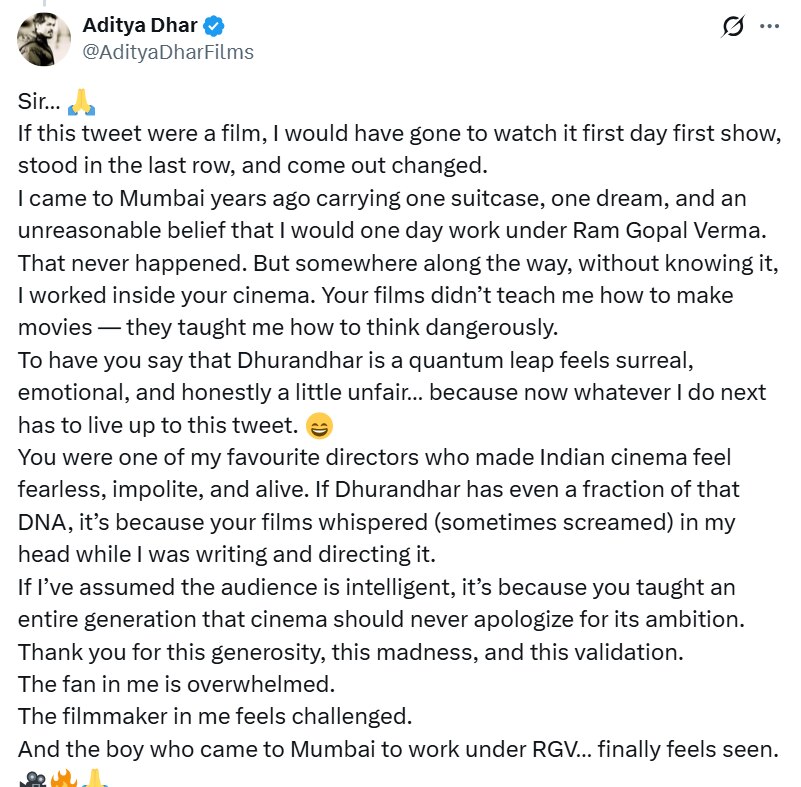Click the grinning emoji after "this tweet."
801x787 pixels.
[x=318, y=427]
